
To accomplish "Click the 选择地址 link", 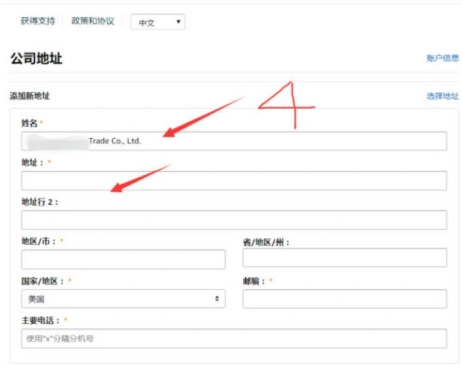I will pyautogui.click(x=443, y=96).
